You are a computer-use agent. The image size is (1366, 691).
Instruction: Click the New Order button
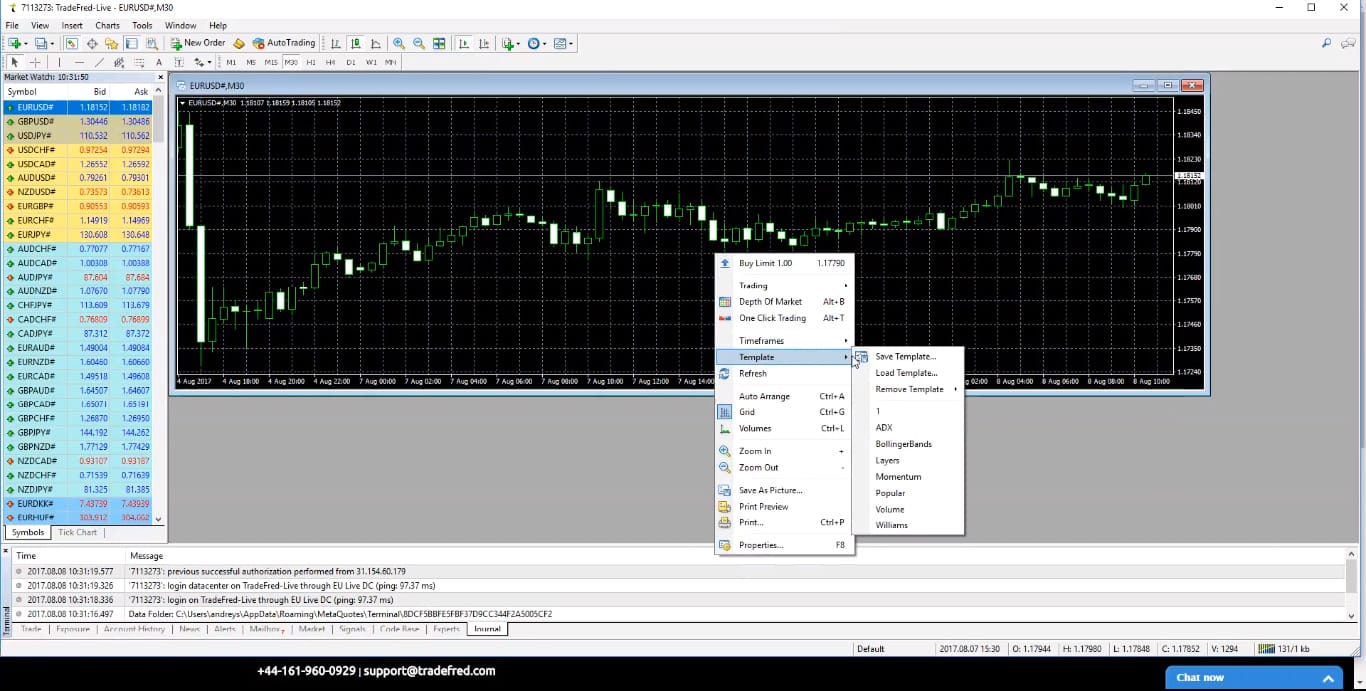pyautogui.click(x=198, y=43)
